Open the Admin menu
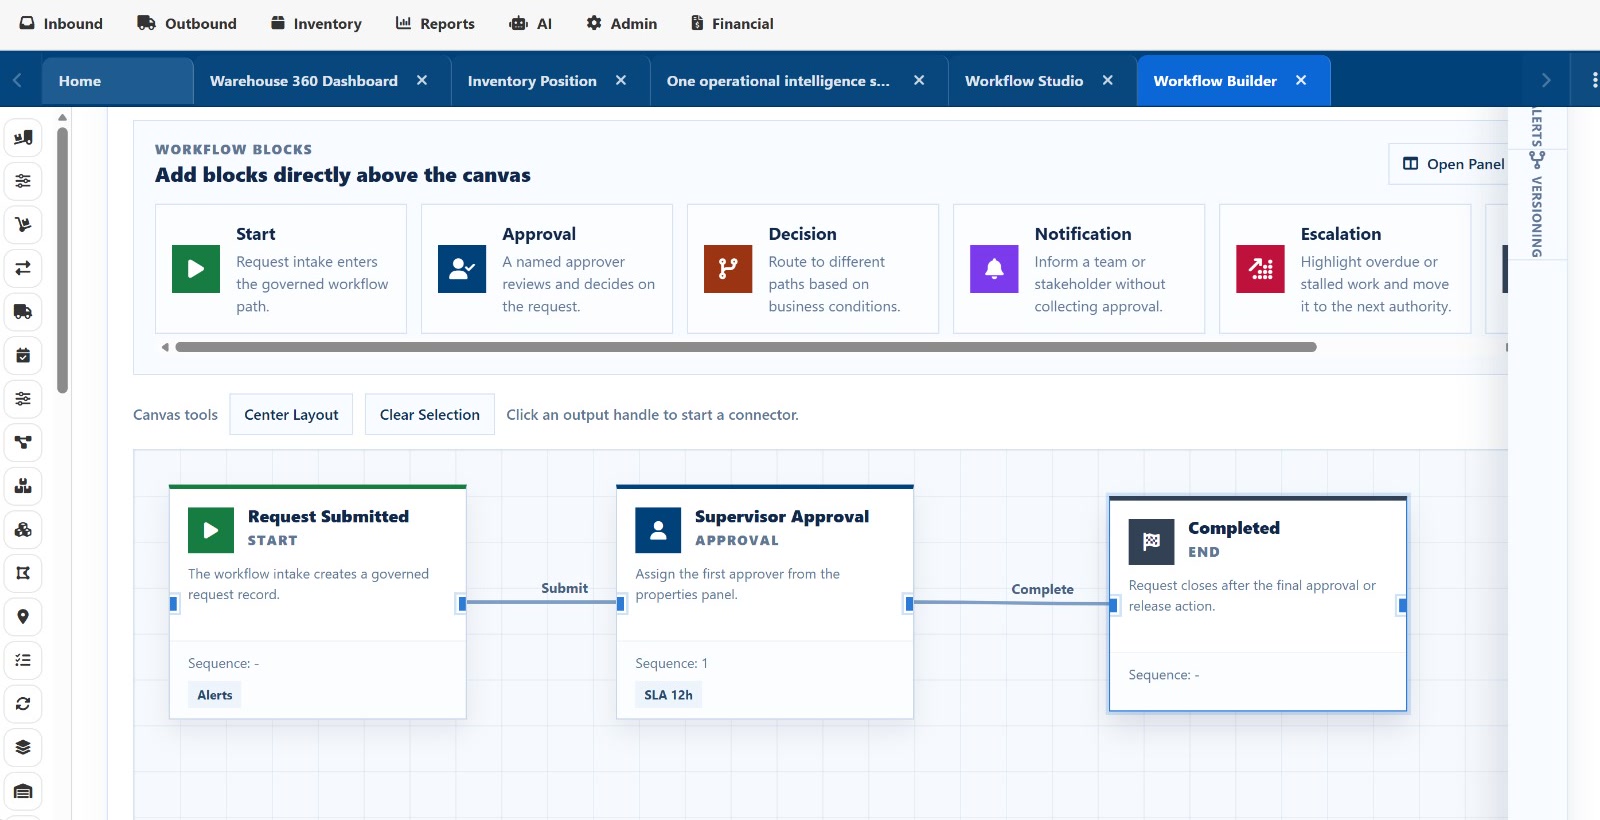 tap(621, 23)
